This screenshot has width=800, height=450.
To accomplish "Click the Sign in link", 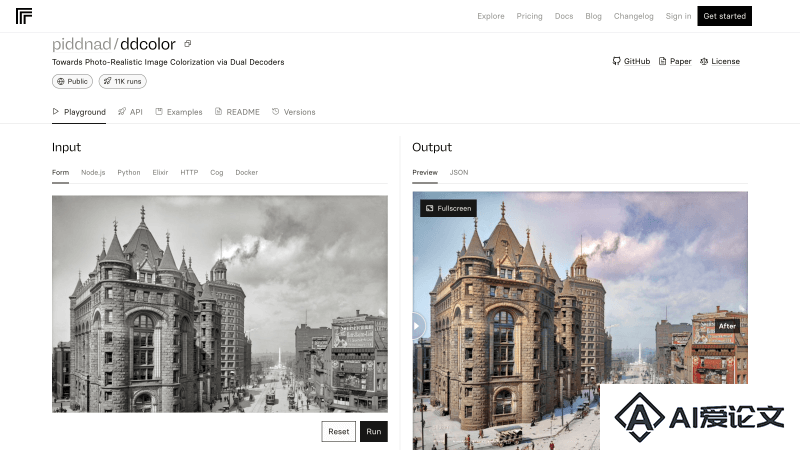I will (678, 16).
